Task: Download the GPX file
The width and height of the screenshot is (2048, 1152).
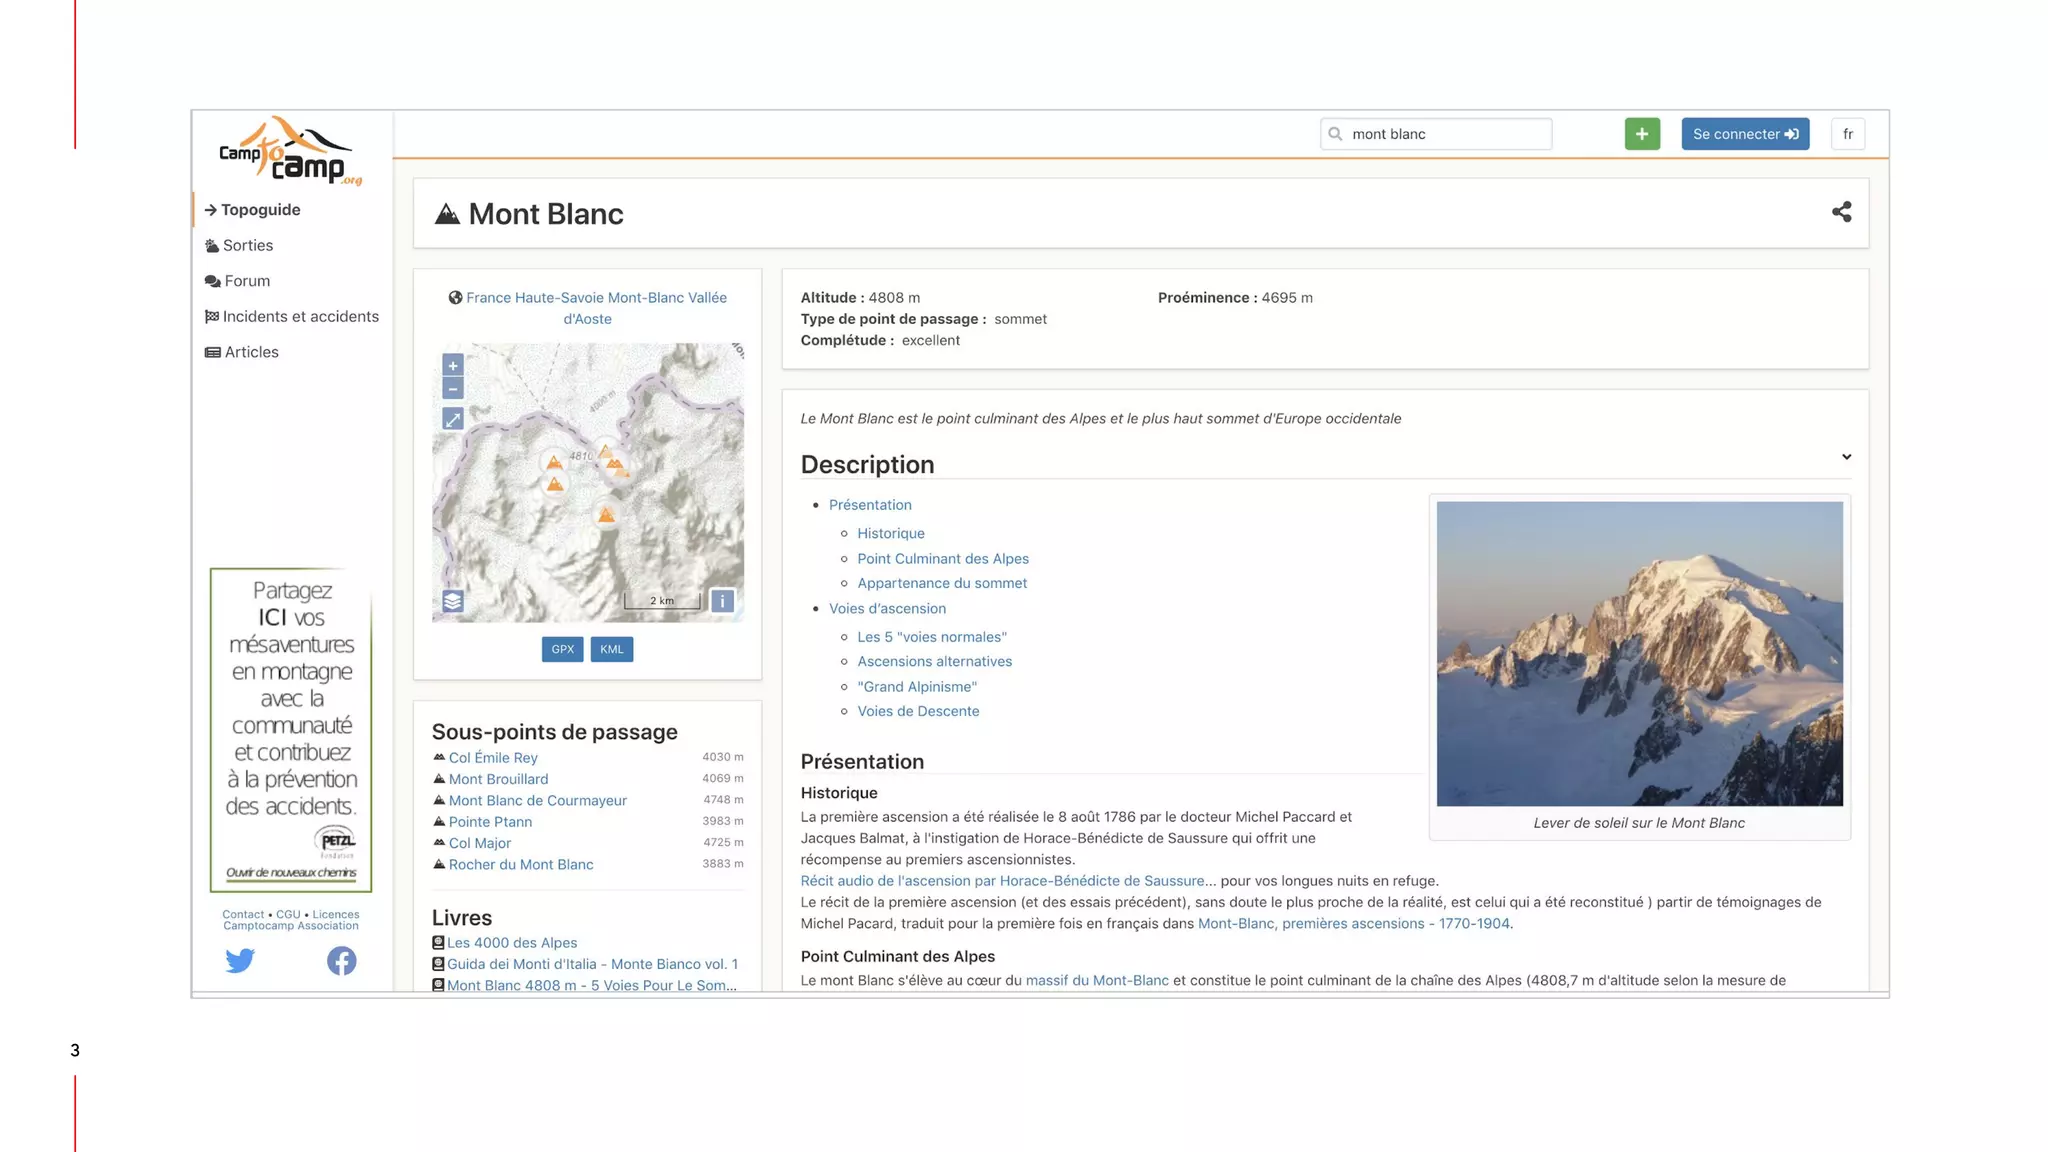Action: (562, 650)
